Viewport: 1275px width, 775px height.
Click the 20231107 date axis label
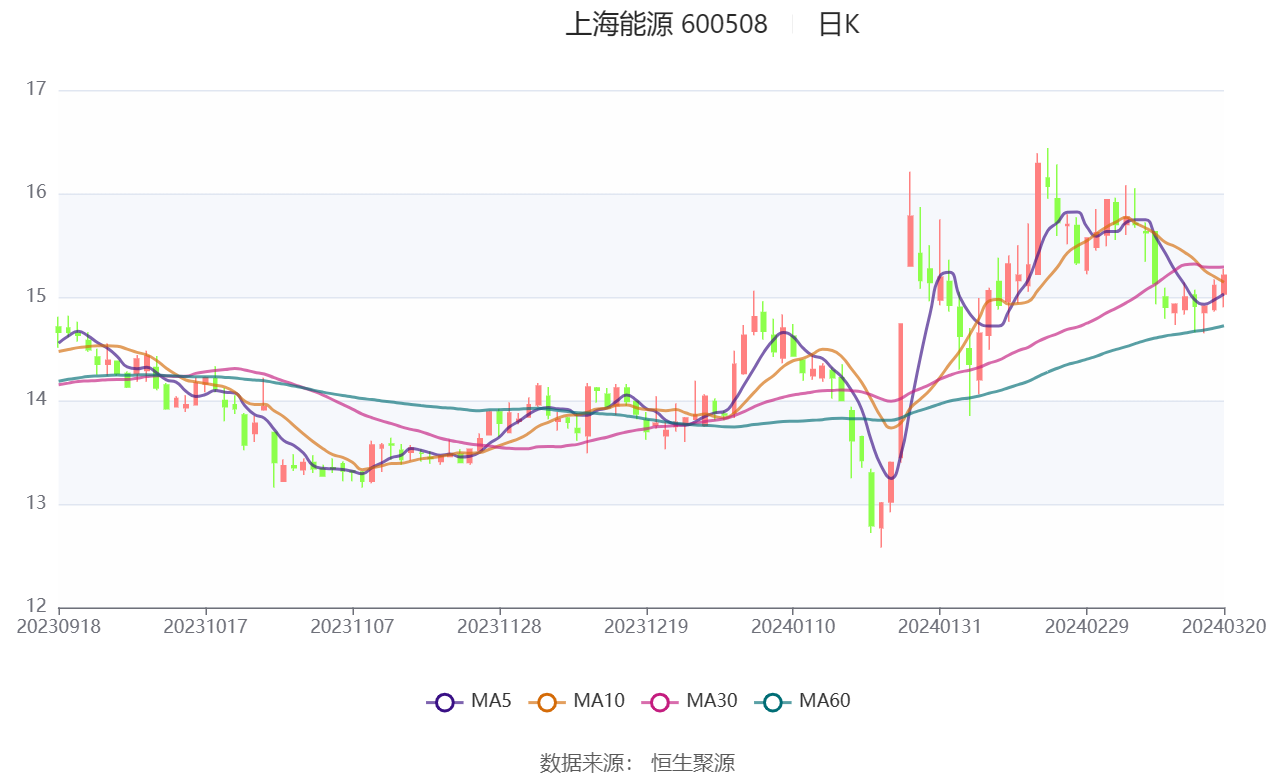(353, 626)
